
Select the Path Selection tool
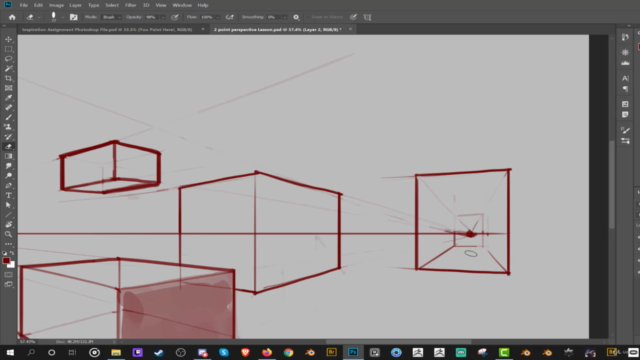8,205
